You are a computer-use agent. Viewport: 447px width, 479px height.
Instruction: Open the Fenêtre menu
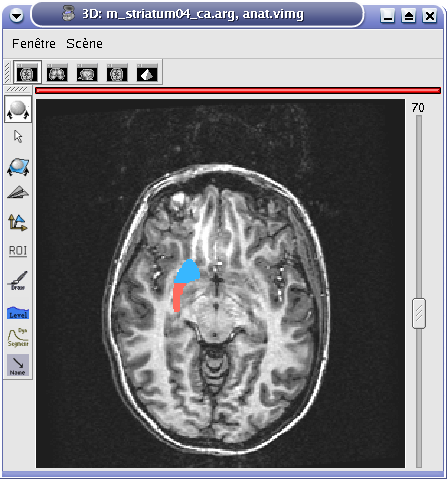[x=34, y=44]
